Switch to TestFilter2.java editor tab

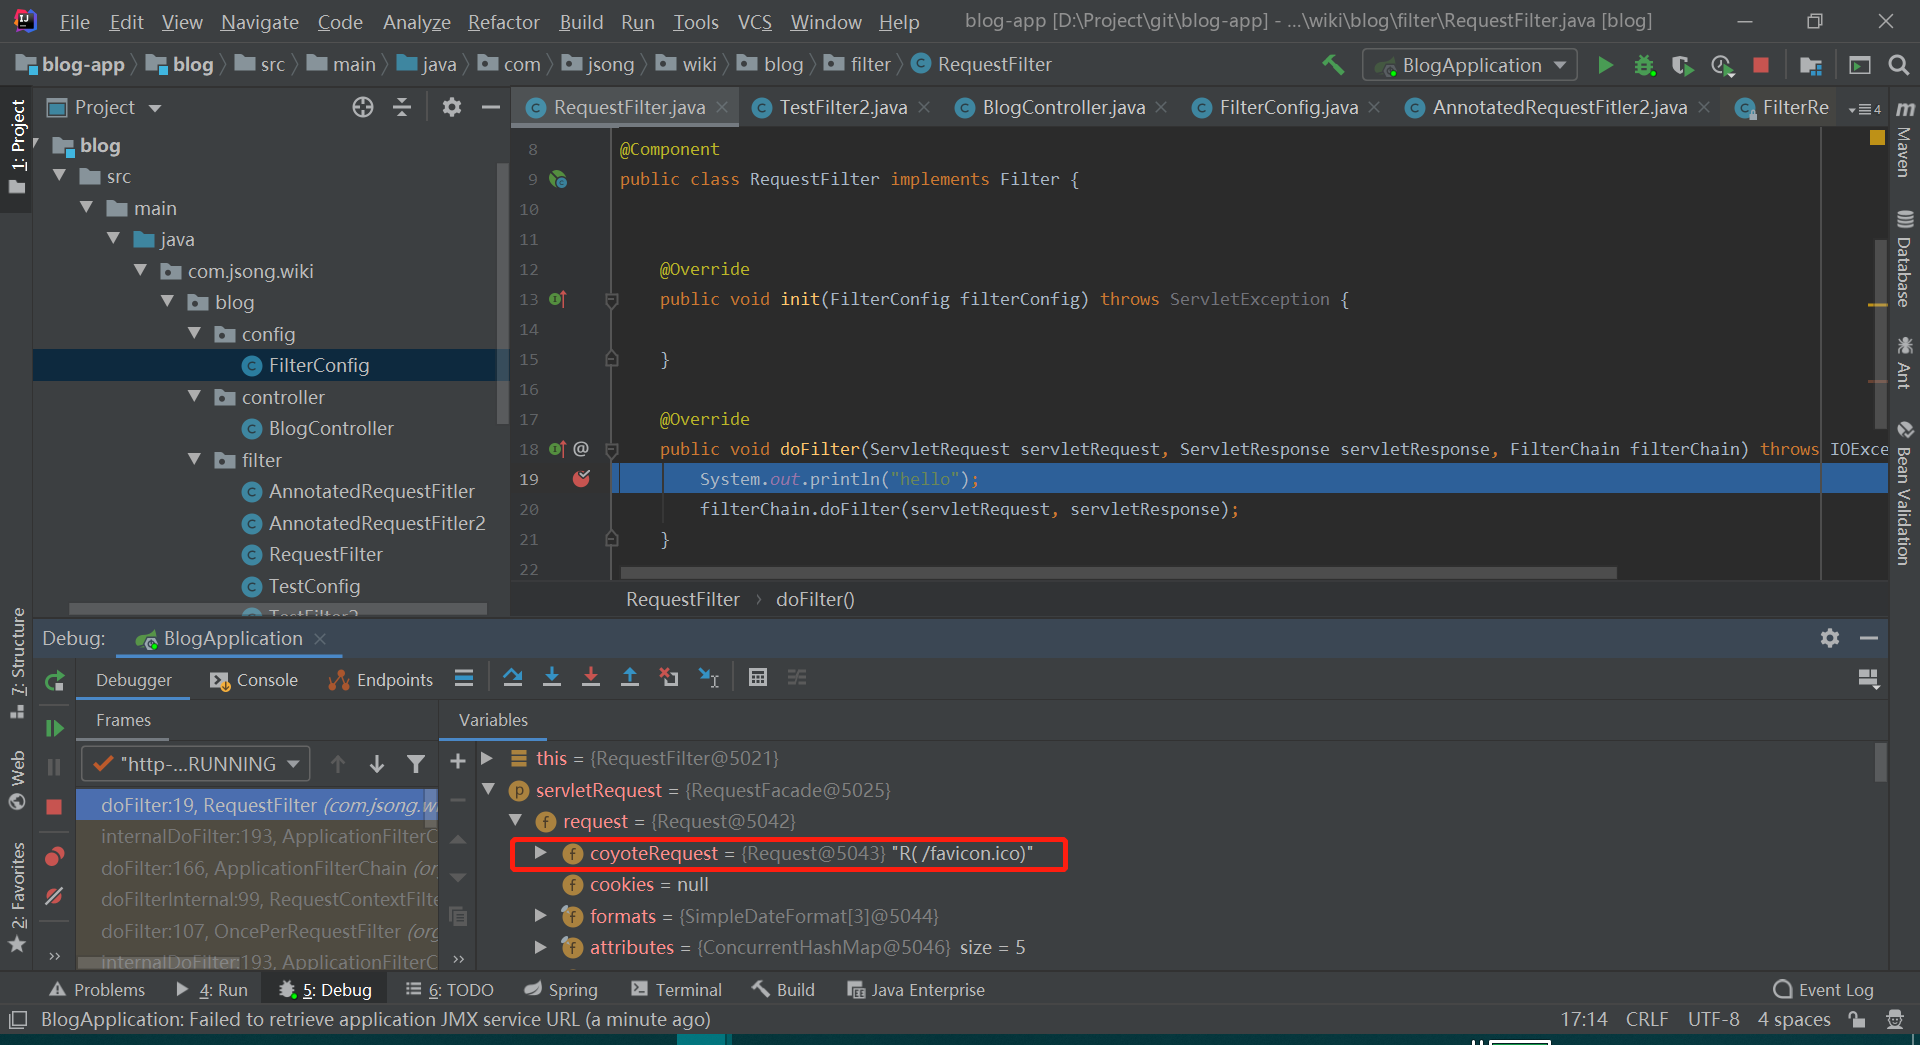tap(843, 107)
